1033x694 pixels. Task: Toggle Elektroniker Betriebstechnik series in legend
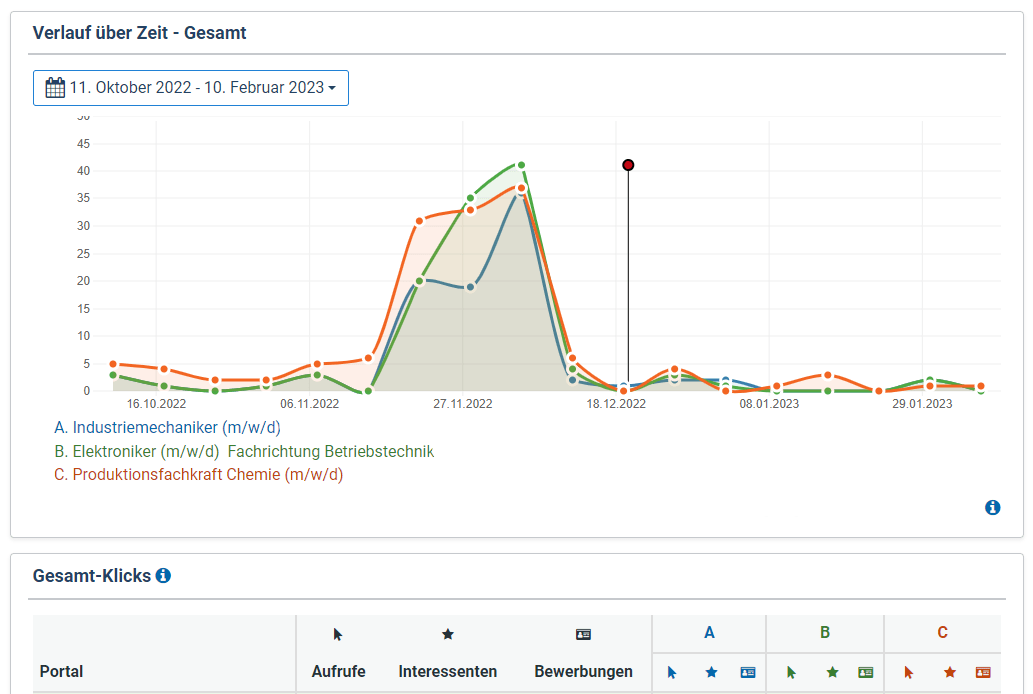244,451
